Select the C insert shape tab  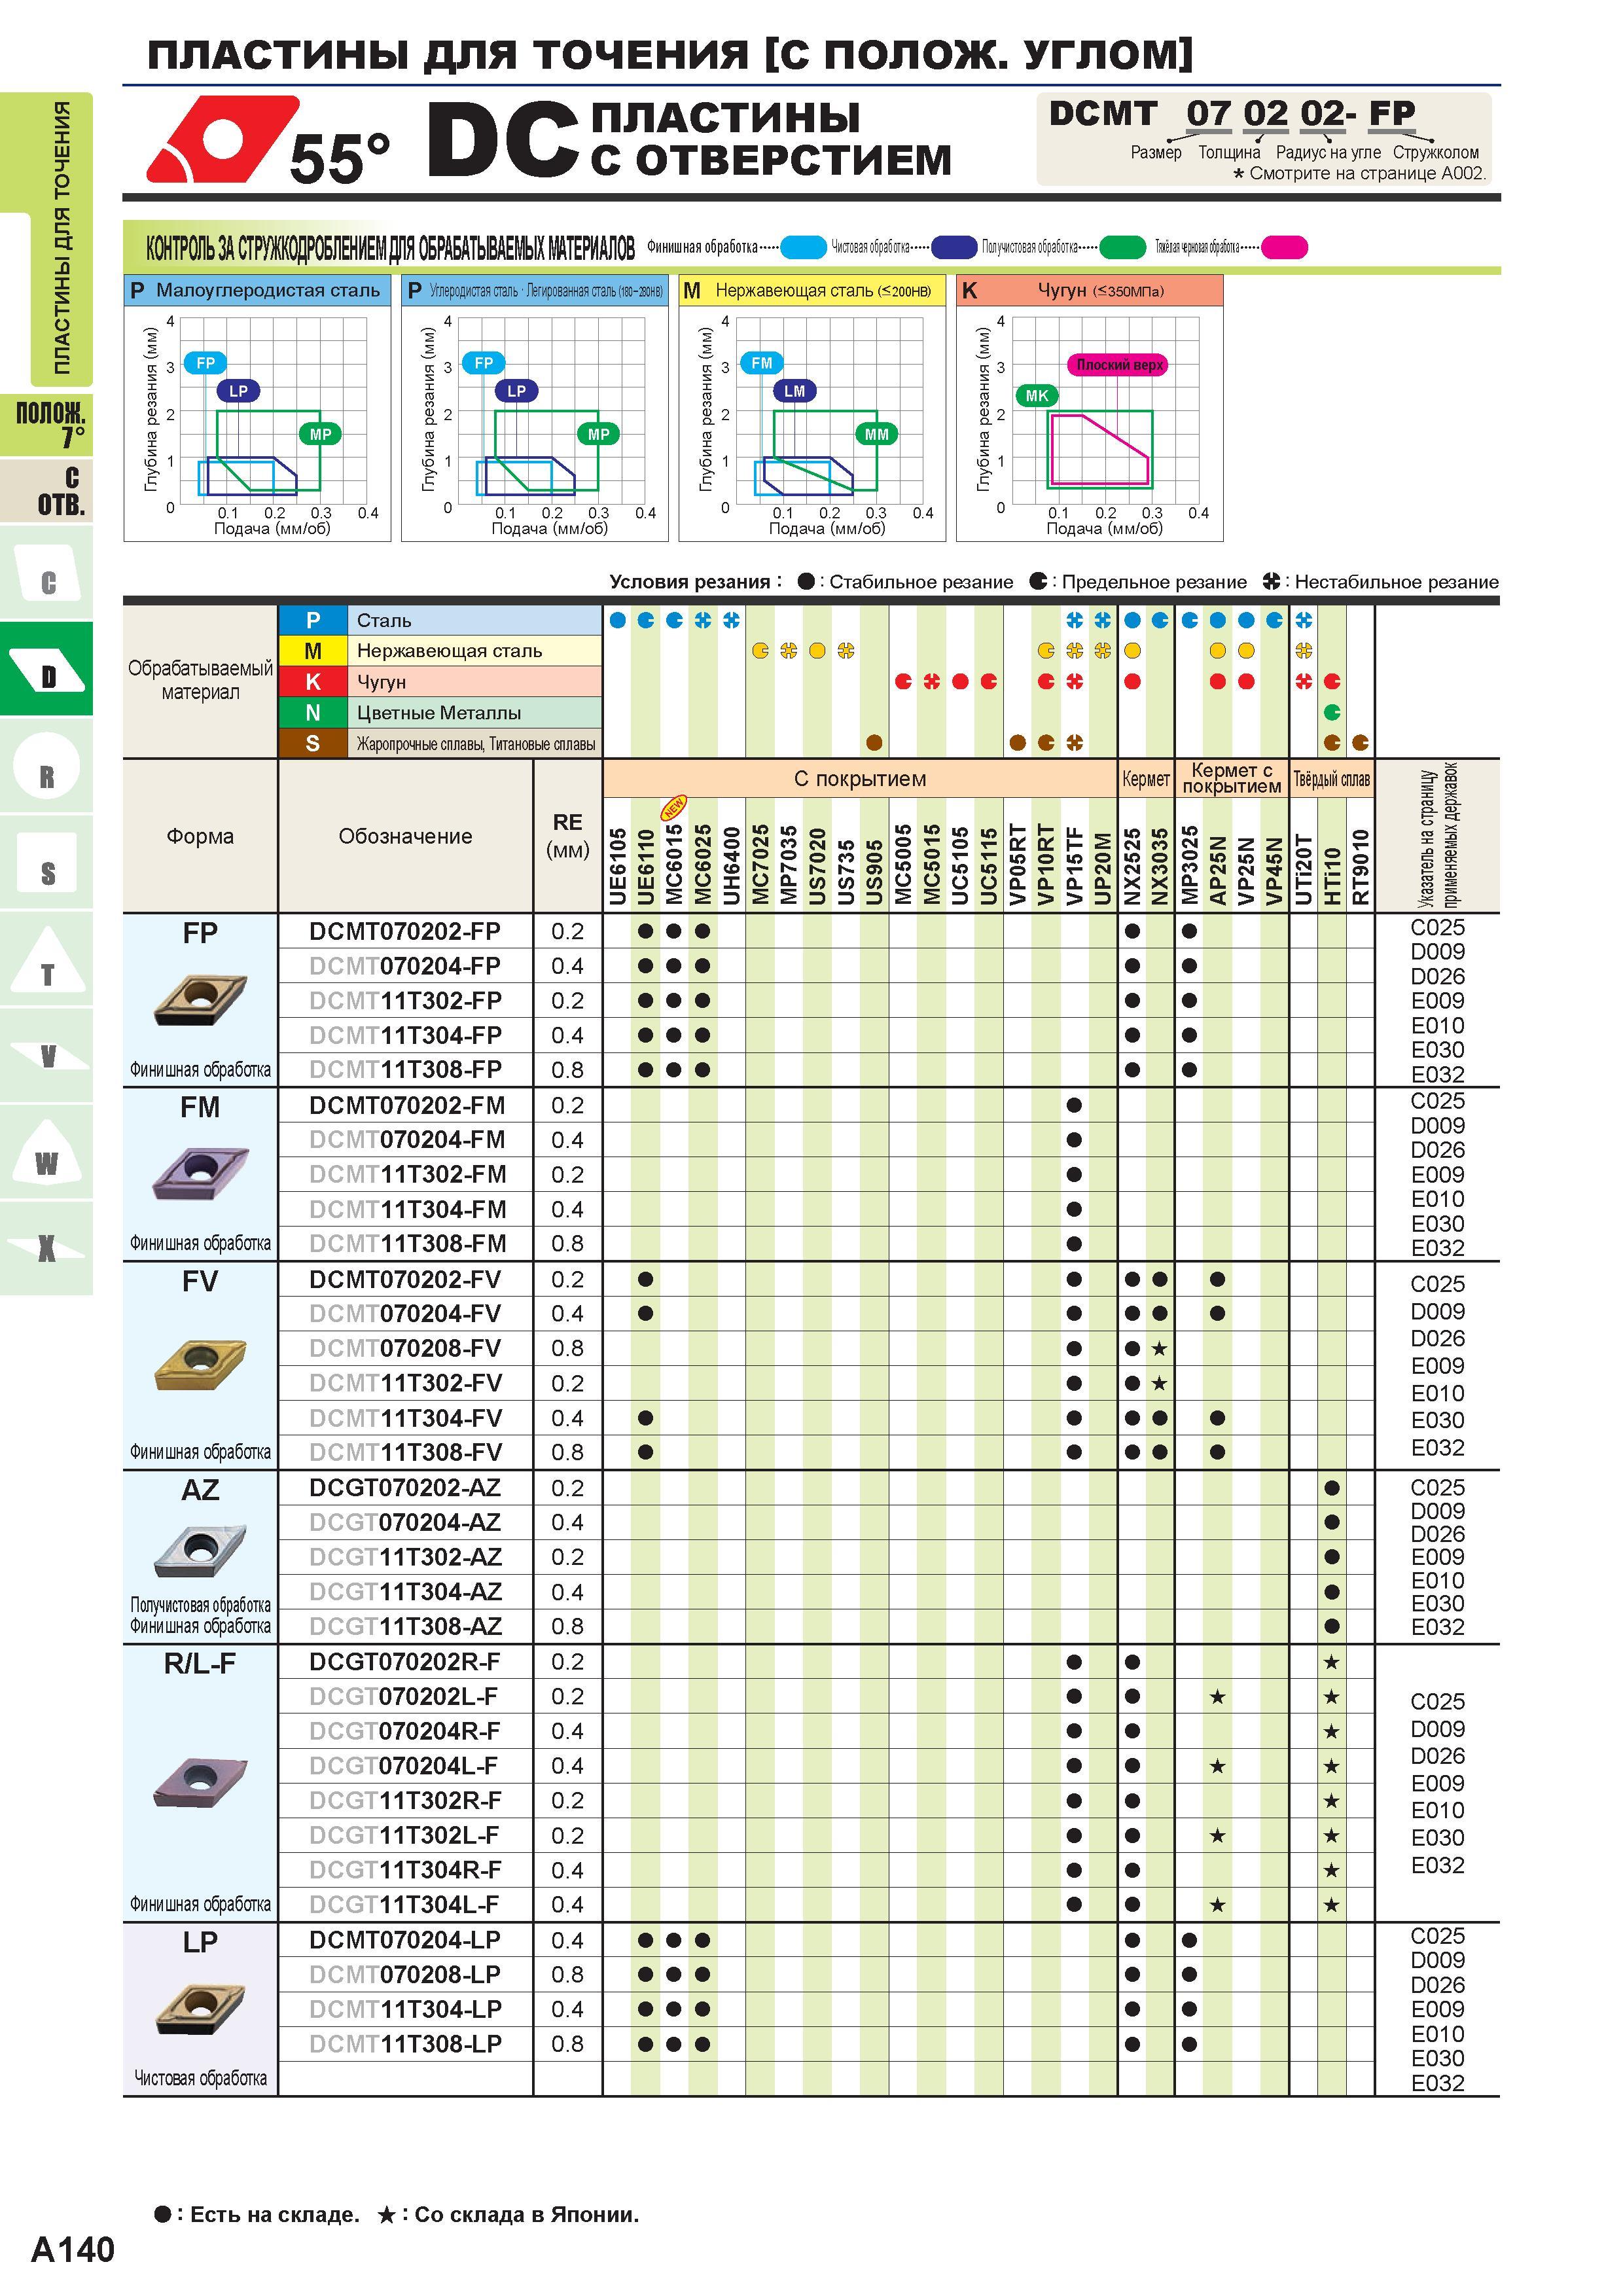(x=46, y=574)
